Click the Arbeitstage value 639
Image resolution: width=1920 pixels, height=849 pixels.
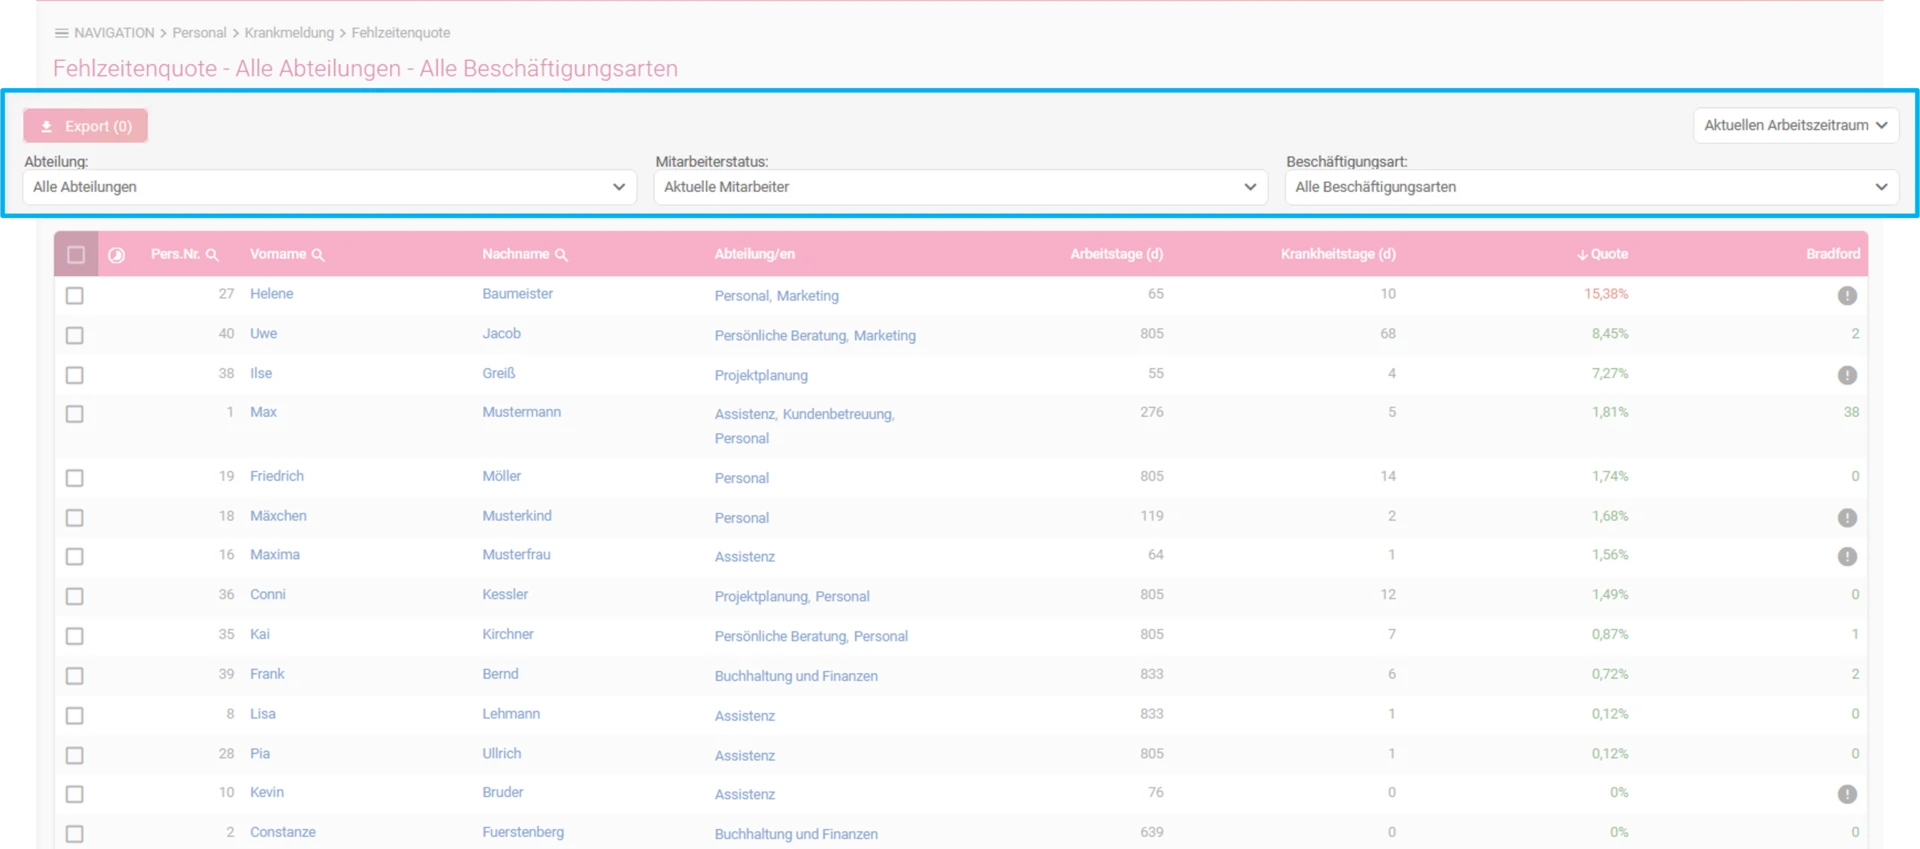[x=1152, y=832]
